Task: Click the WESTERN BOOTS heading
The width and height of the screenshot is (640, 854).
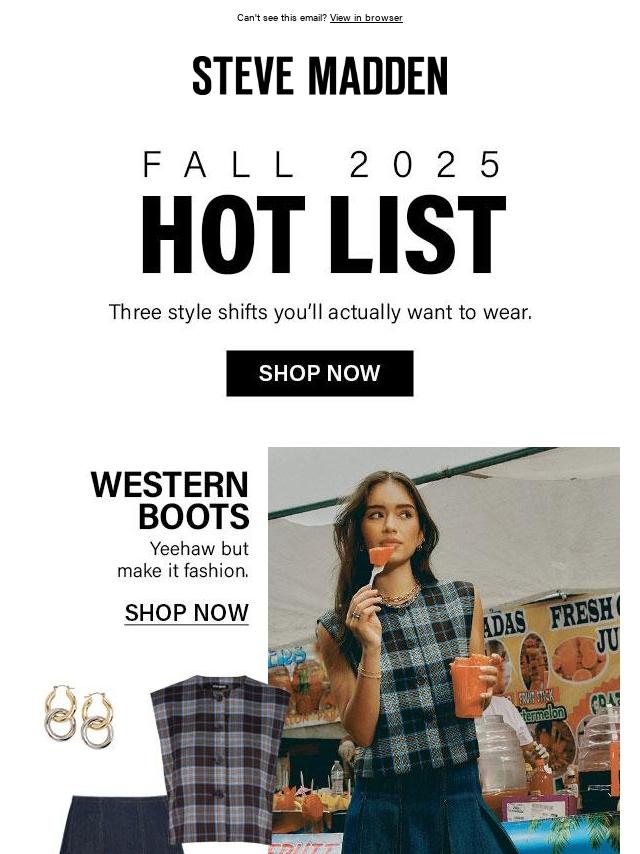Action: tap(170, 500)
